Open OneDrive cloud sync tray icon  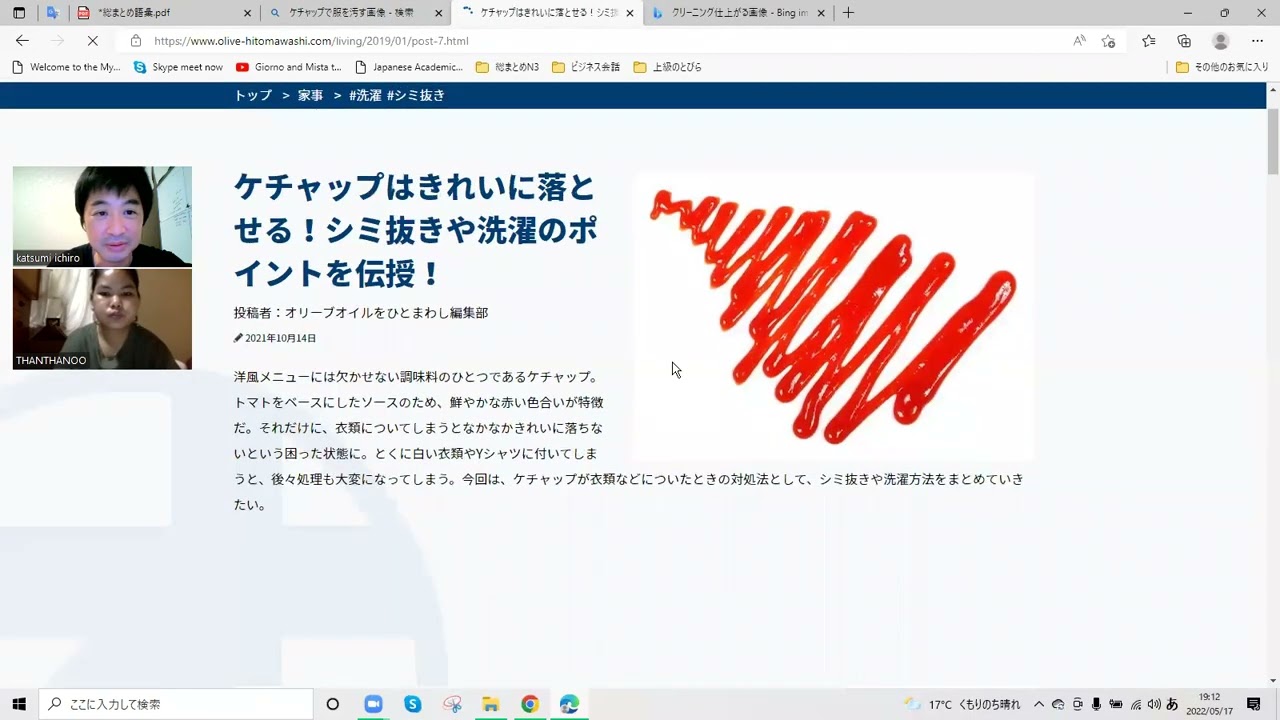pos(1058,704)
